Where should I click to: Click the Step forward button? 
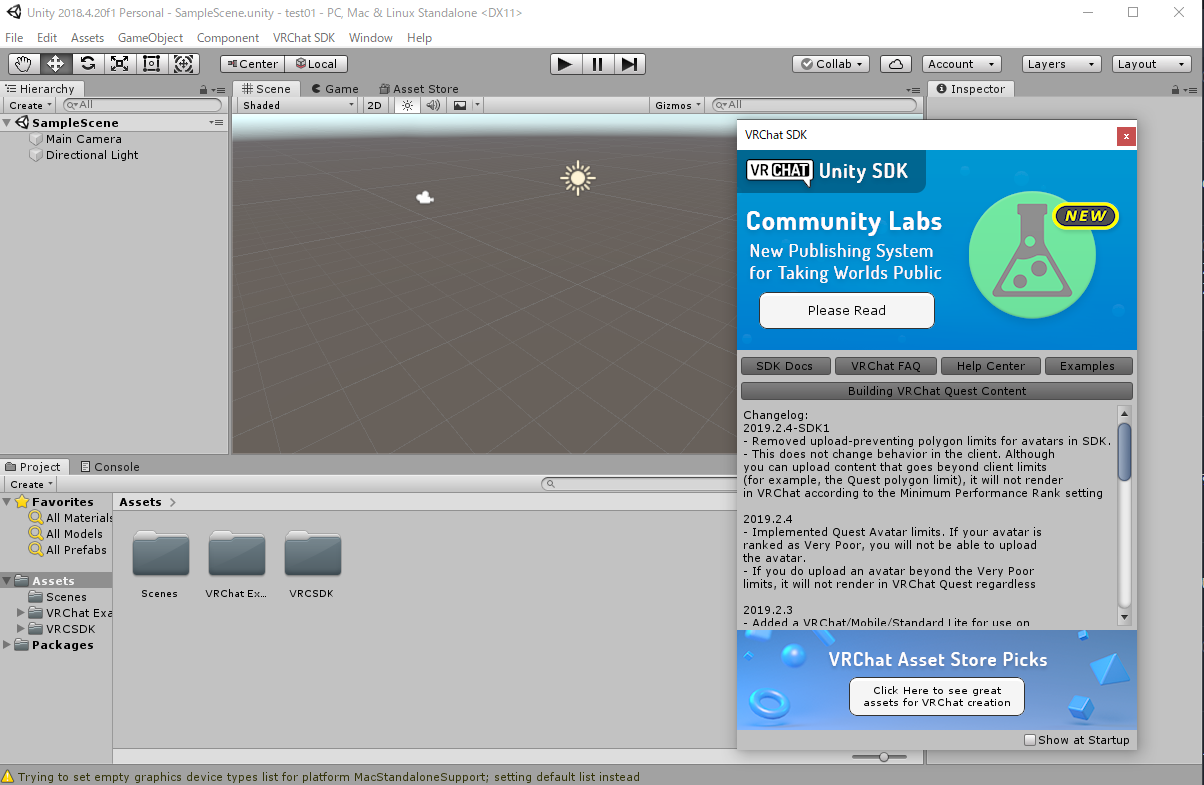(629, 64)
